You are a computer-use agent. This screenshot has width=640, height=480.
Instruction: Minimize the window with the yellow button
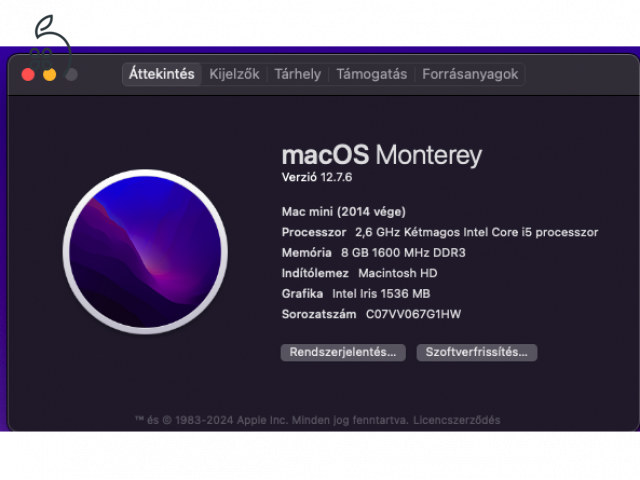pyautogui.click(x=50, y=75)
